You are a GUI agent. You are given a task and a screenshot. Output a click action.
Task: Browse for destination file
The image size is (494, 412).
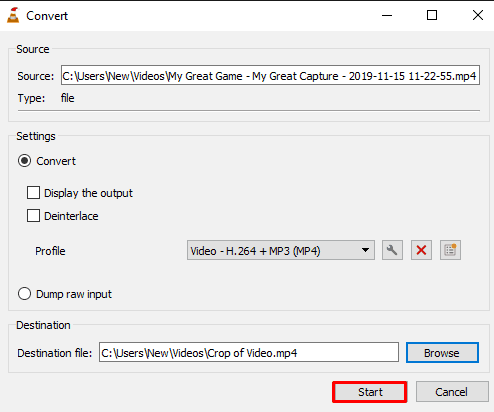(x=442, y=353)
